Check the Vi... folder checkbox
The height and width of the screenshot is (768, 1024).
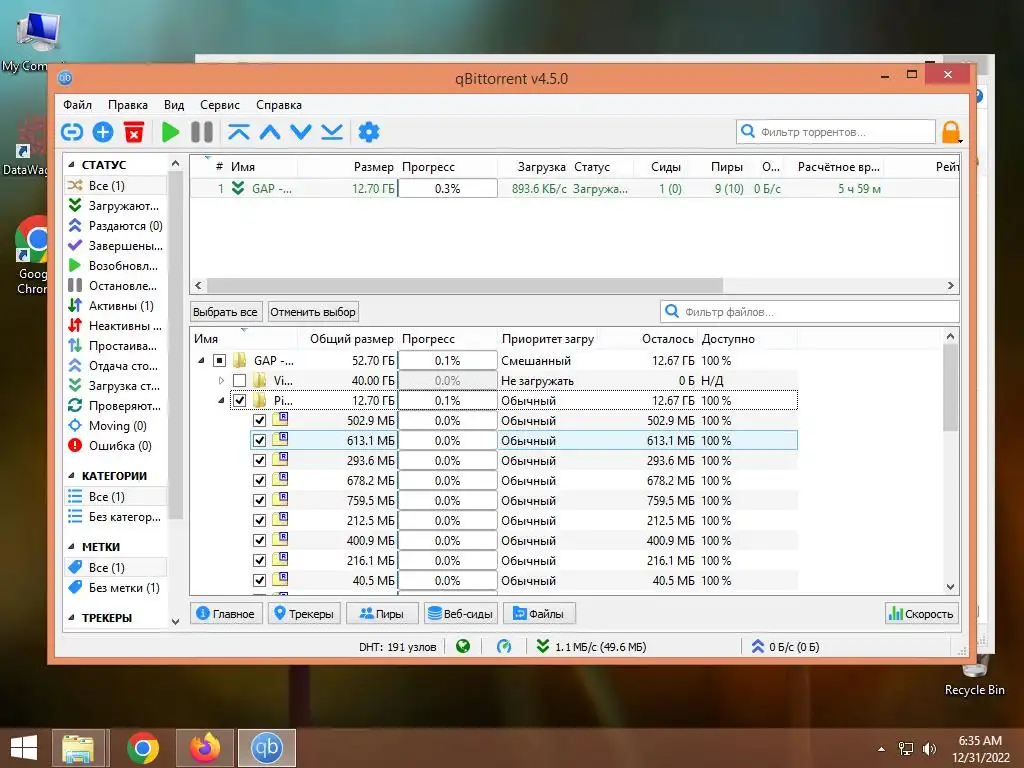coord(240,381)
